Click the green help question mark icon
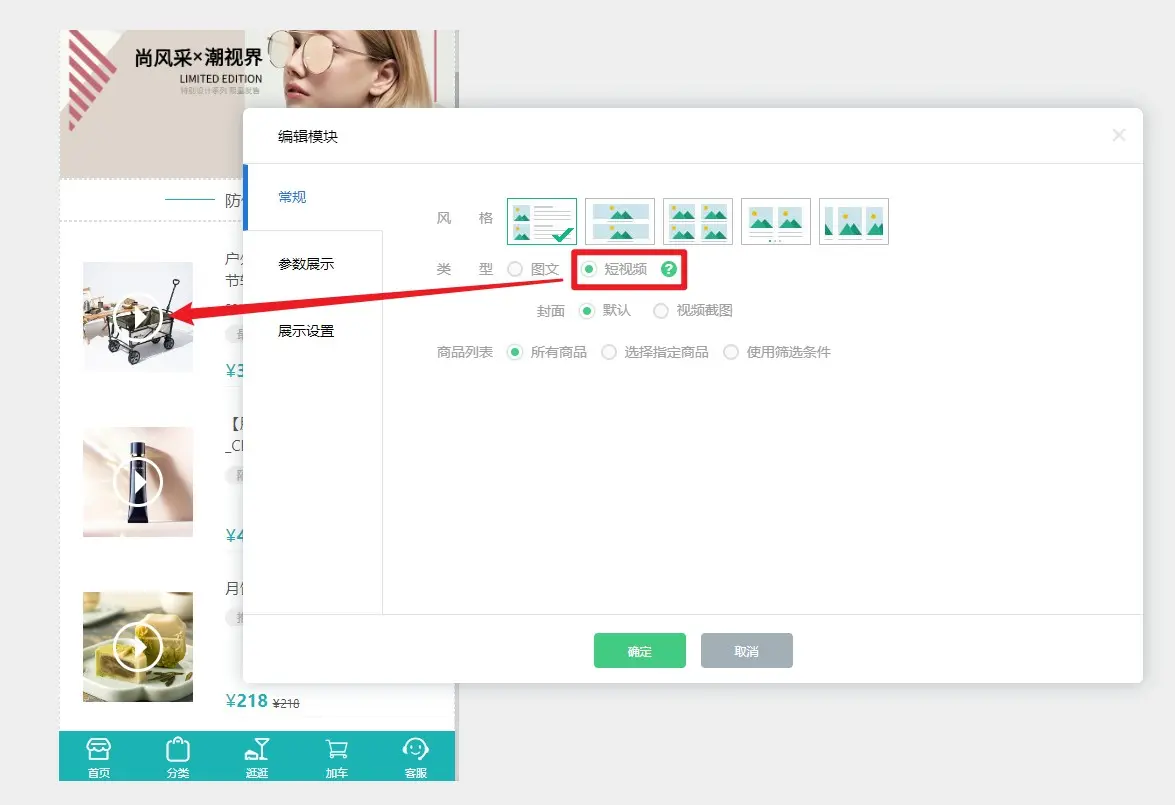The width and height of the screenshot is (1175, 805). 669,269
